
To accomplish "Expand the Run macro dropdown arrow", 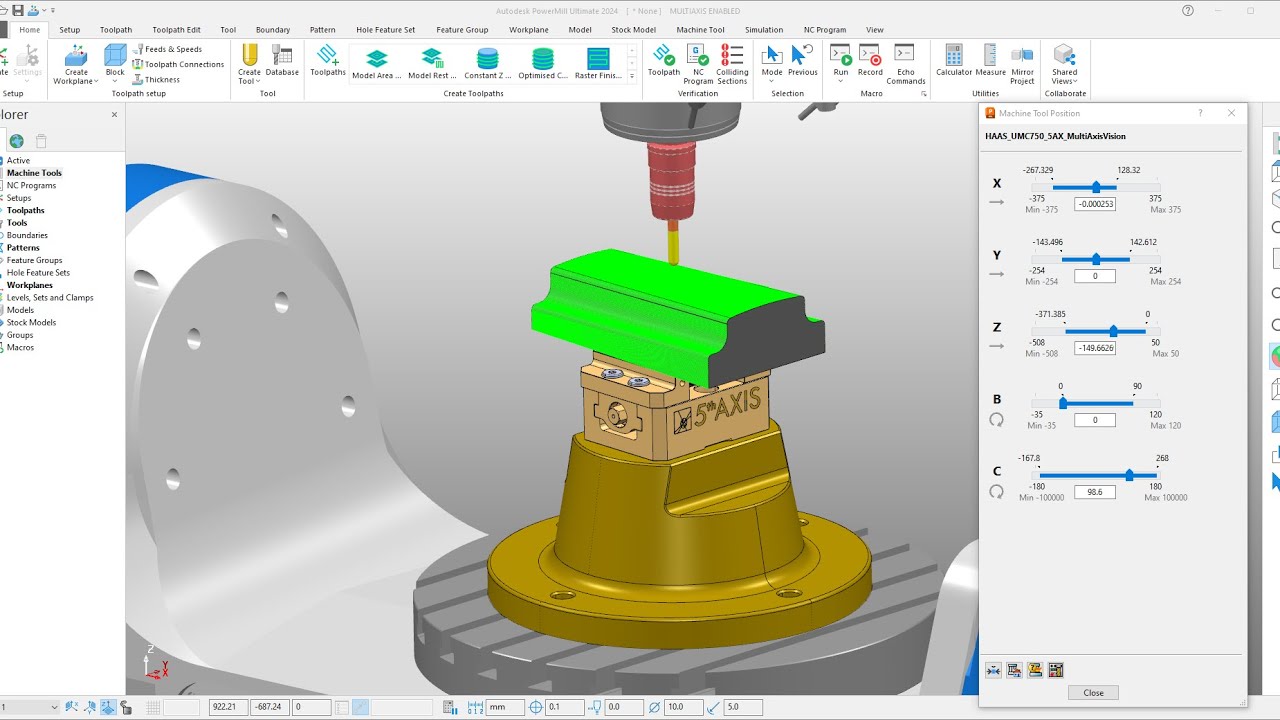I will (841, 81).
